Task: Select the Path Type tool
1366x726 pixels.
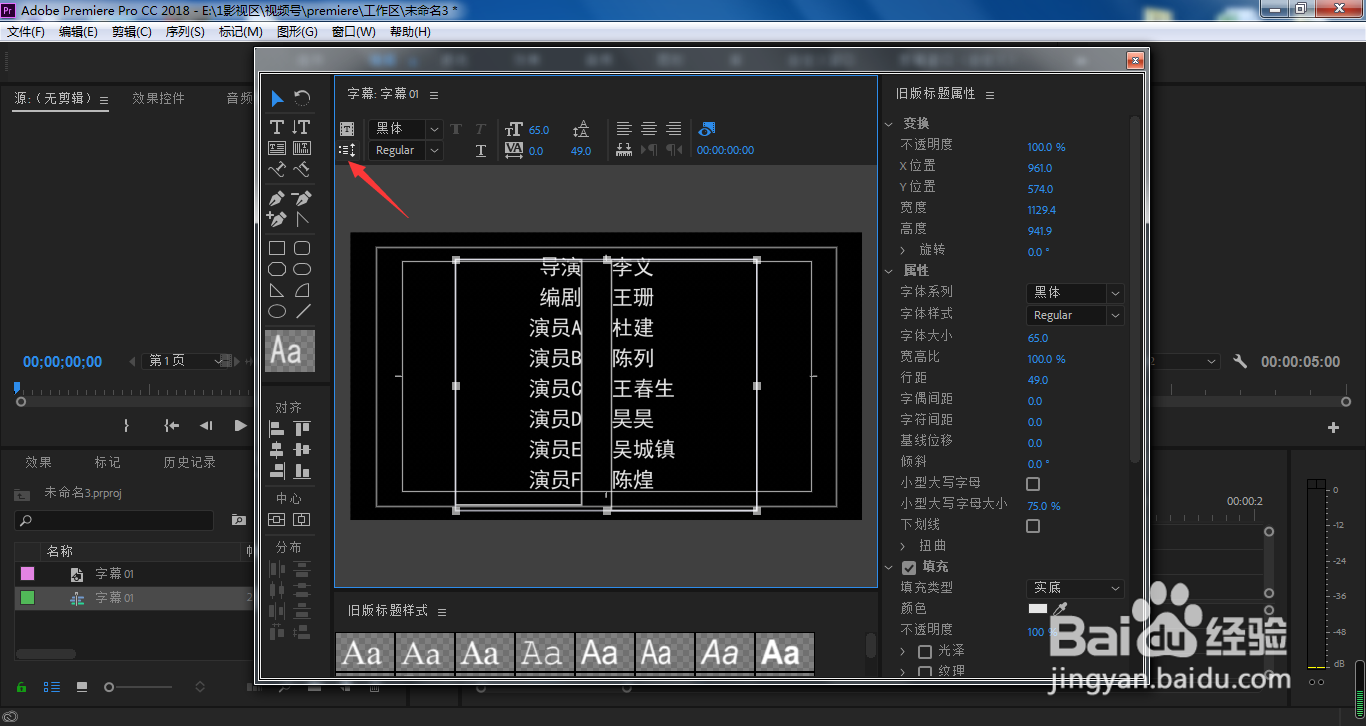Action: click(277, 169)
